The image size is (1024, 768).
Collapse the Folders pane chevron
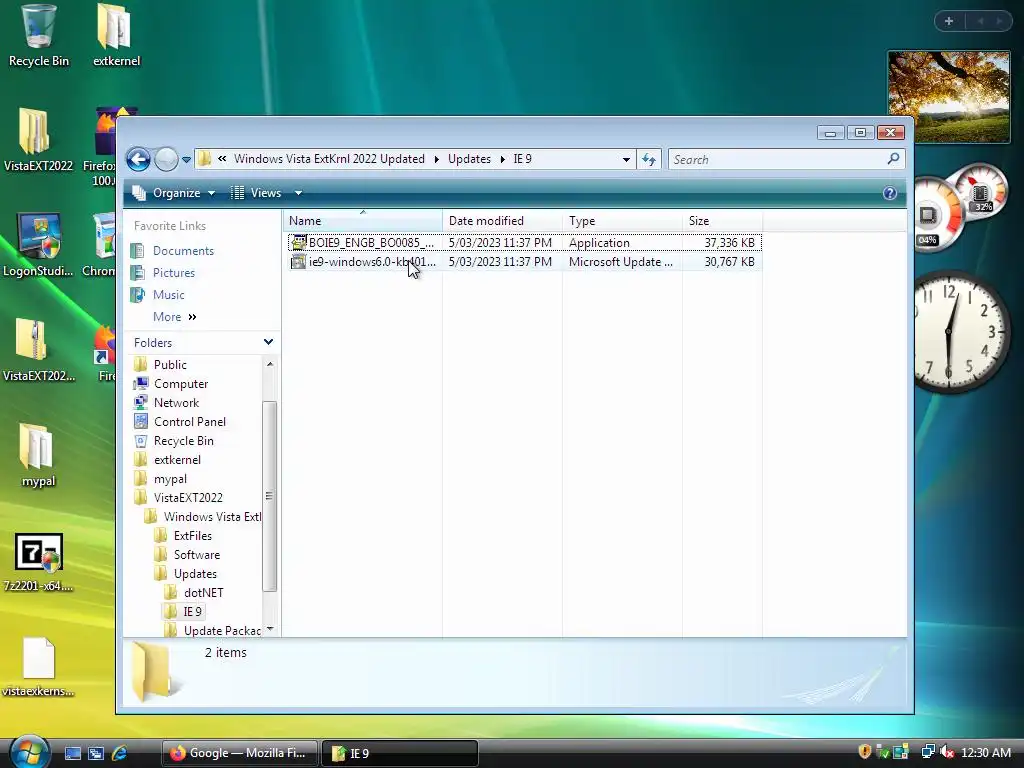click(x=268, y=342)
